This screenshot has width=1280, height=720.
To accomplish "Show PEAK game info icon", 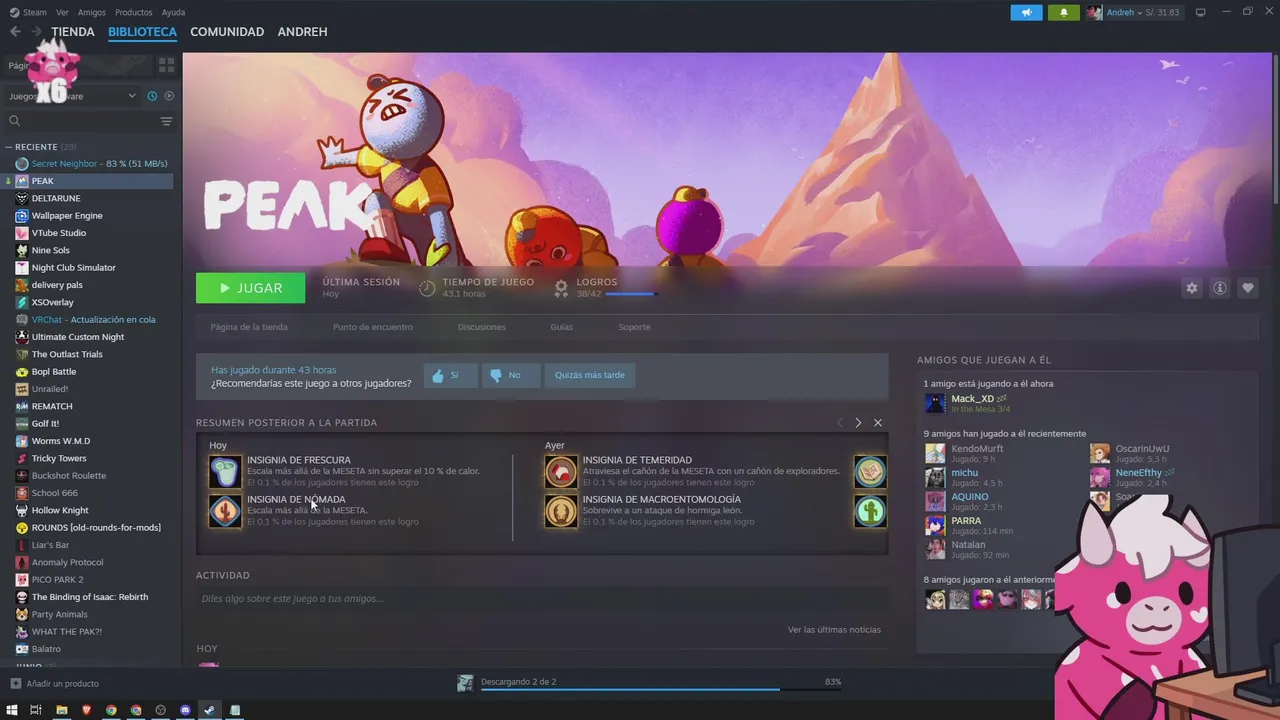I will point(1219,288).
